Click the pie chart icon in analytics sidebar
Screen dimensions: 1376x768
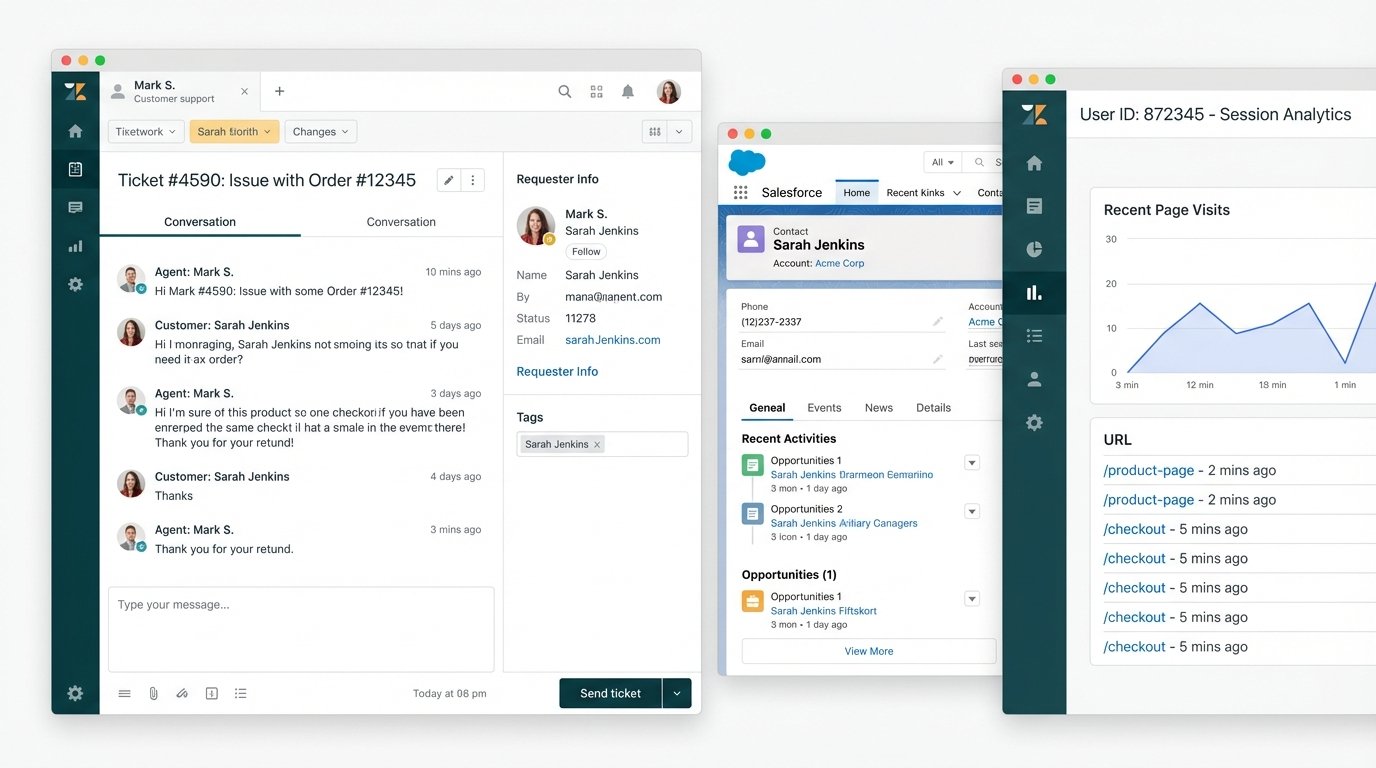click(x=1034, y=250)
